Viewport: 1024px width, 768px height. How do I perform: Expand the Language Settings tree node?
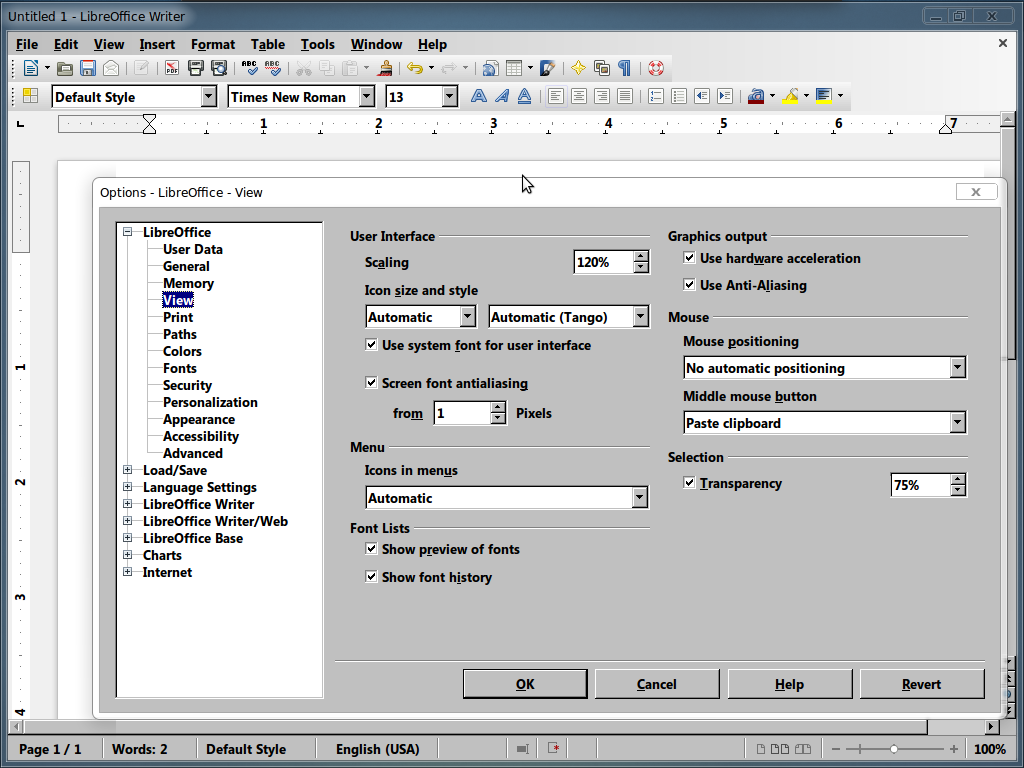click(x=127, y=487)
